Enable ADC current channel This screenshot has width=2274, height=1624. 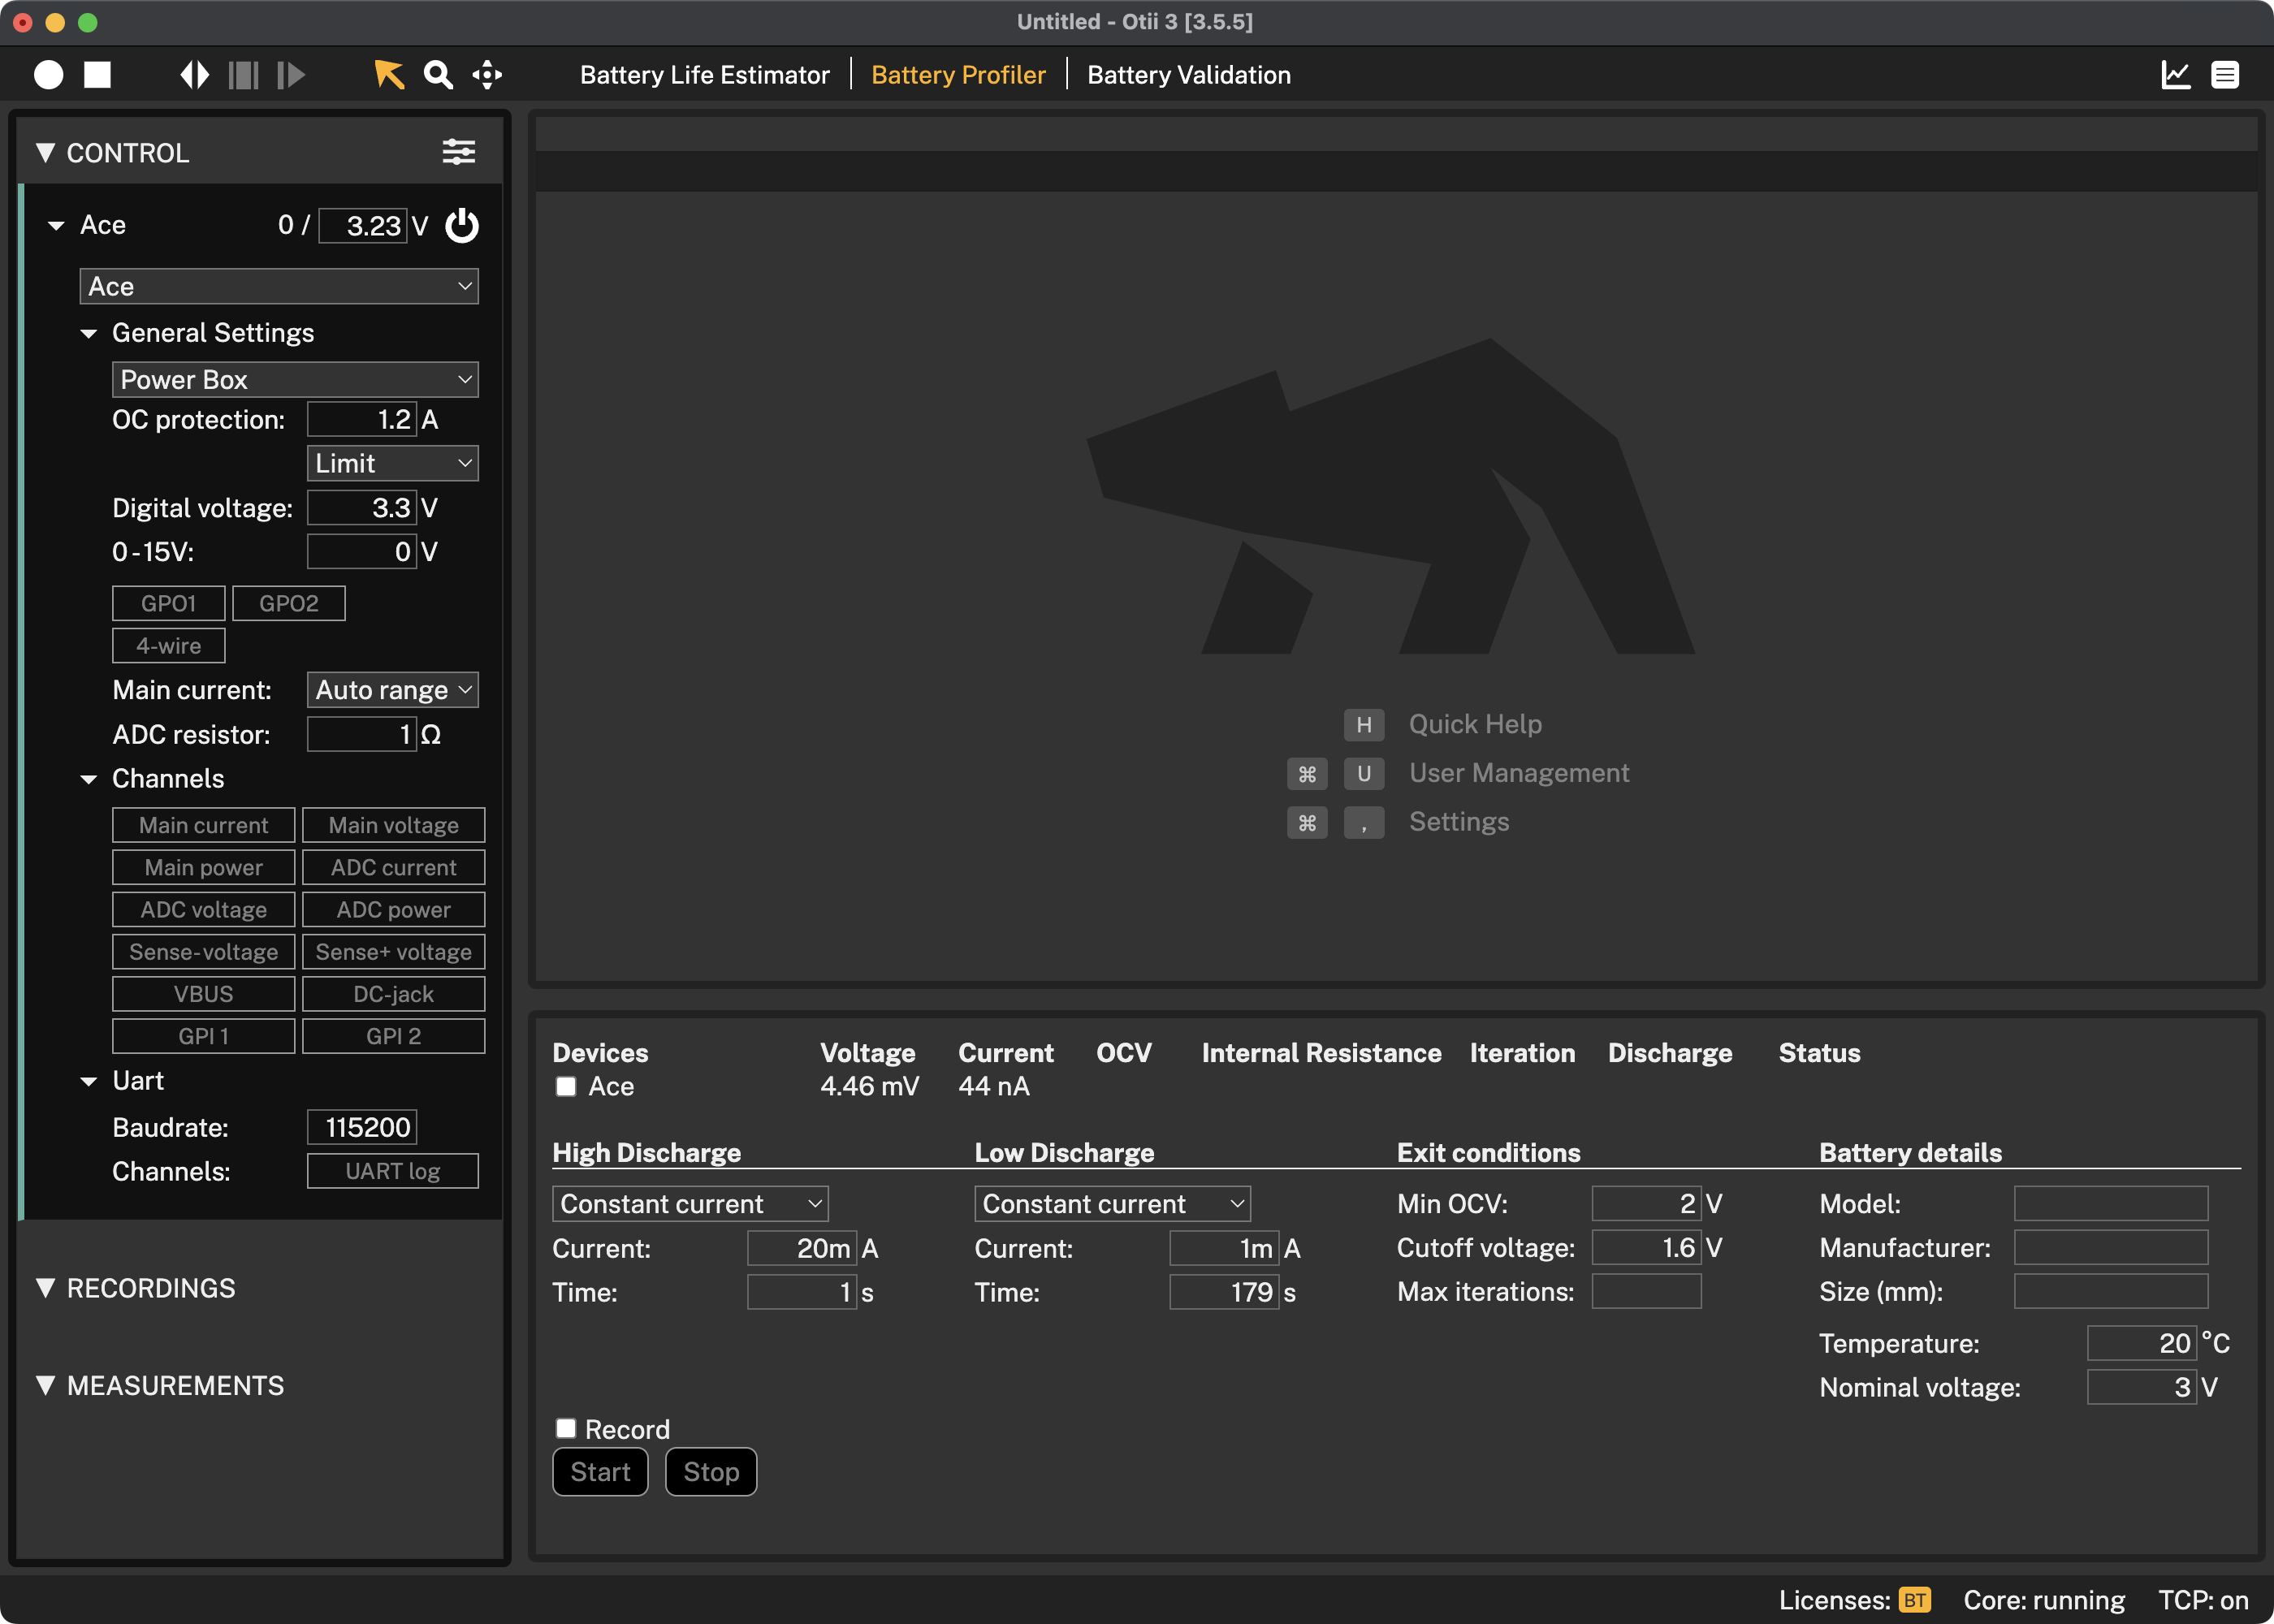394,867
